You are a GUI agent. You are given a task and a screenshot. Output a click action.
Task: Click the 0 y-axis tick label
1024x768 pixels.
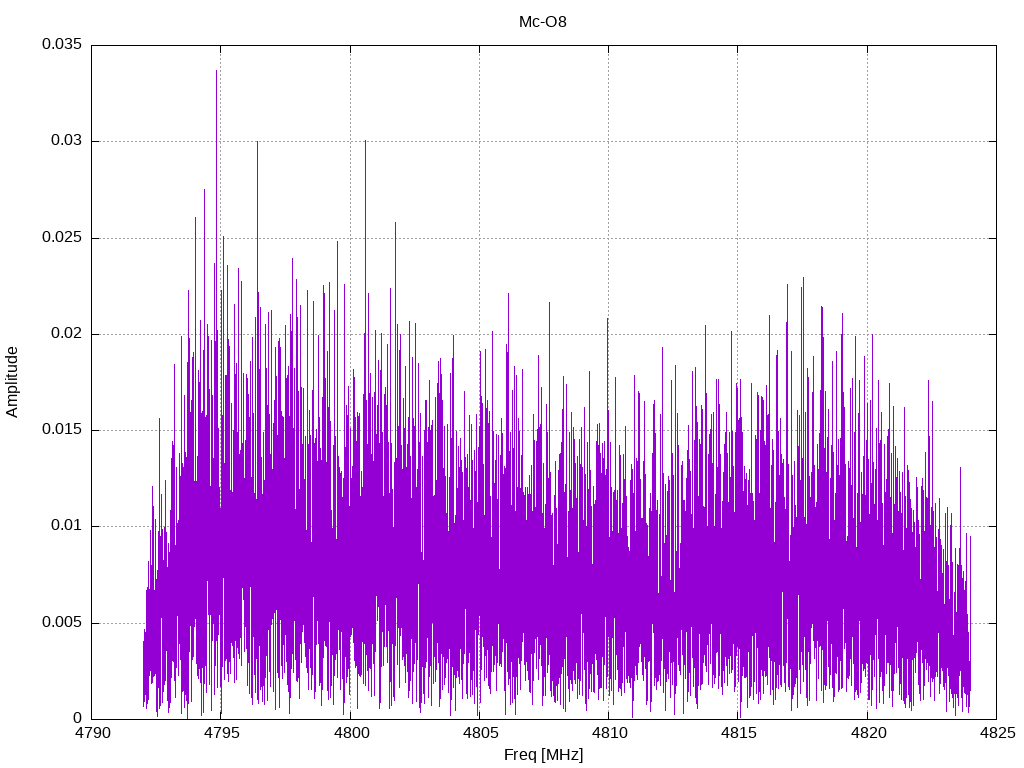pos(78,718)
